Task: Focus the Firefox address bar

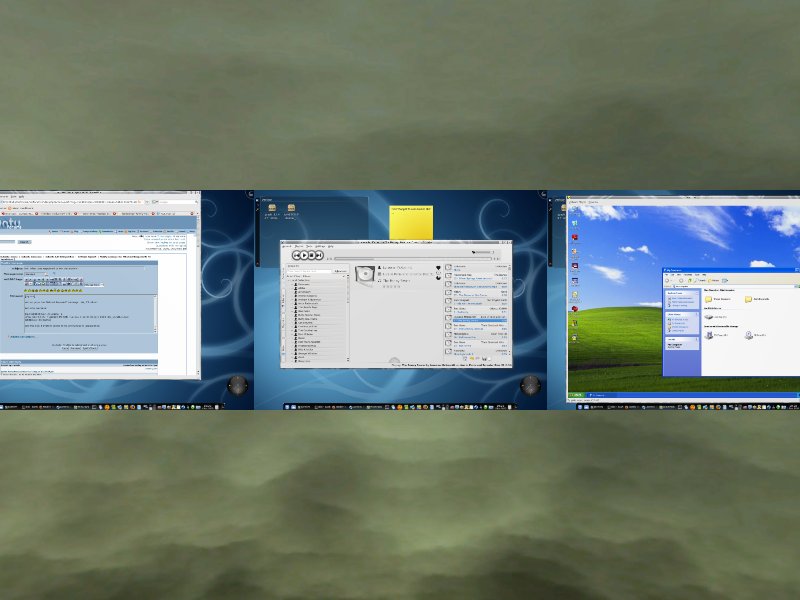Action: point(71,202)
